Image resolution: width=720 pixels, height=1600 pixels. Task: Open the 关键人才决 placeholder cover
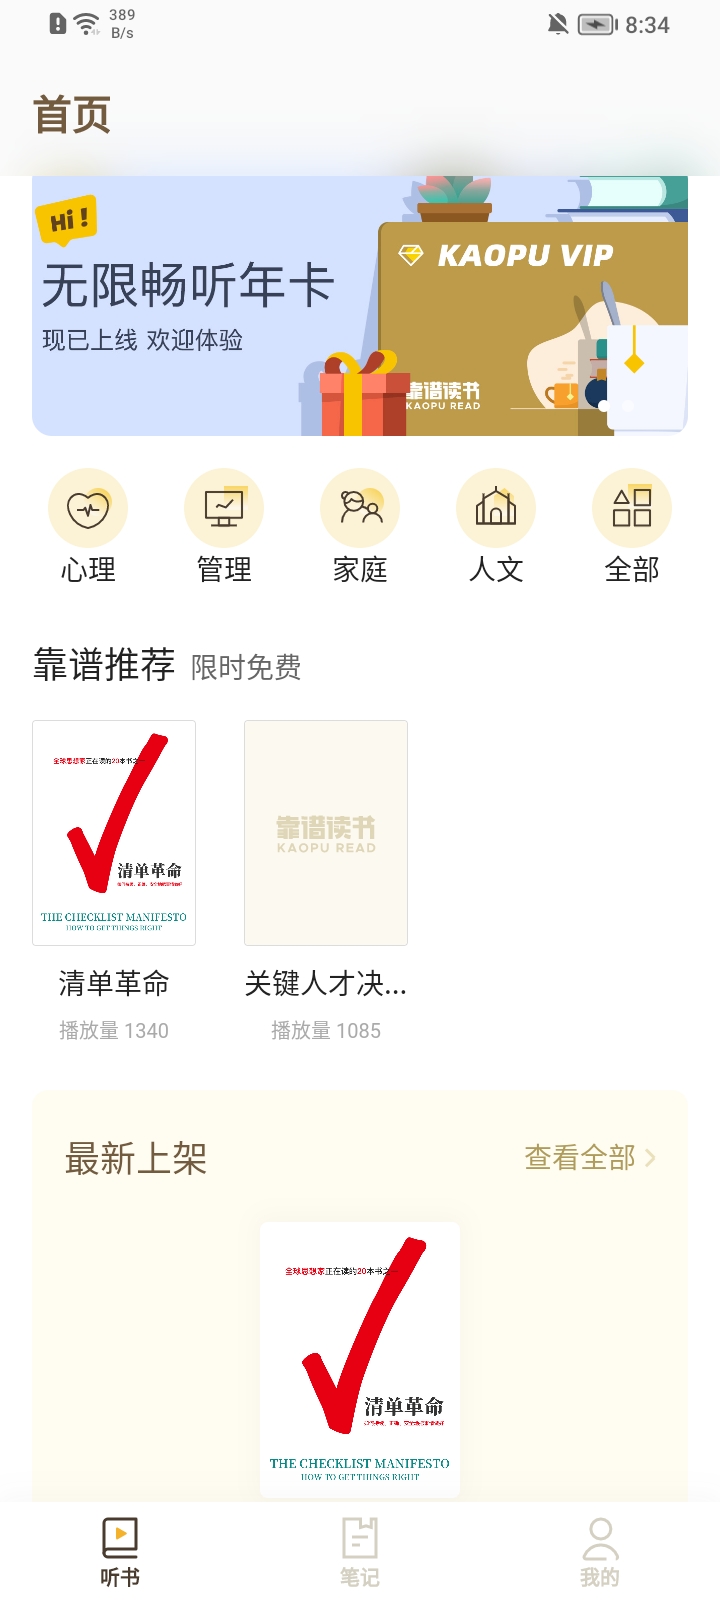(x=326, y=833)
